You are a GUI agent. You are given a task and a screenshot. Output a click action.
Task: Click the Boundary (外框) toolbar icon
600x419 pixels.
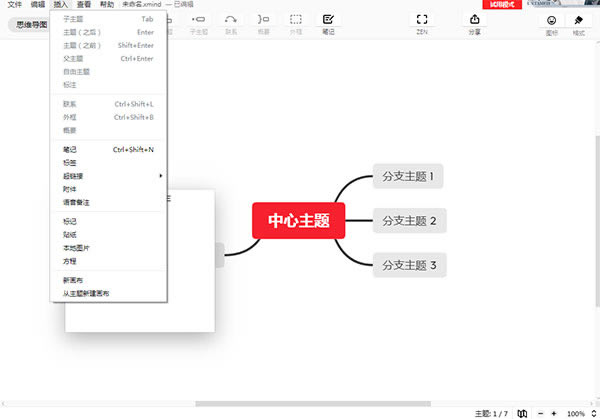pos(296,20)
